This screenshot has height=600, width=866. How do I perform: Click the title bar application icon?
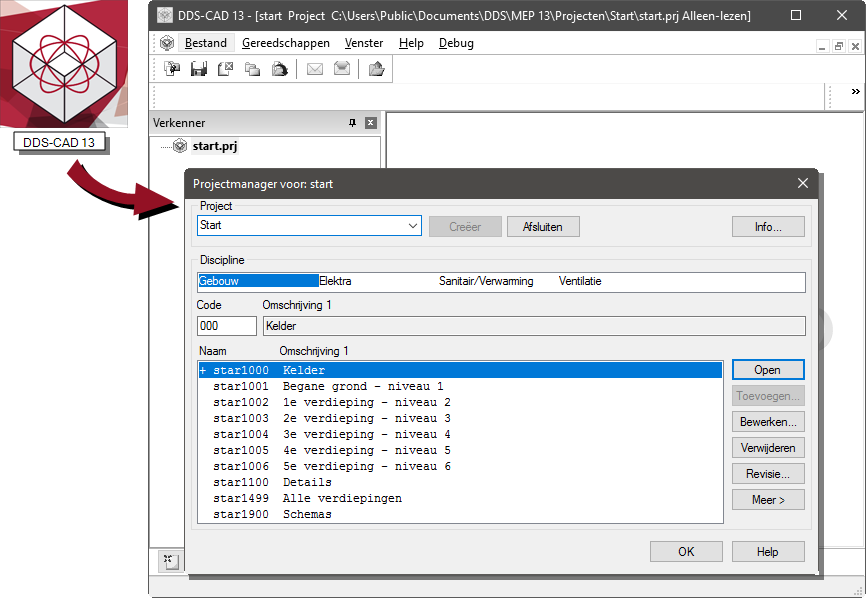[x=165, y=15]
